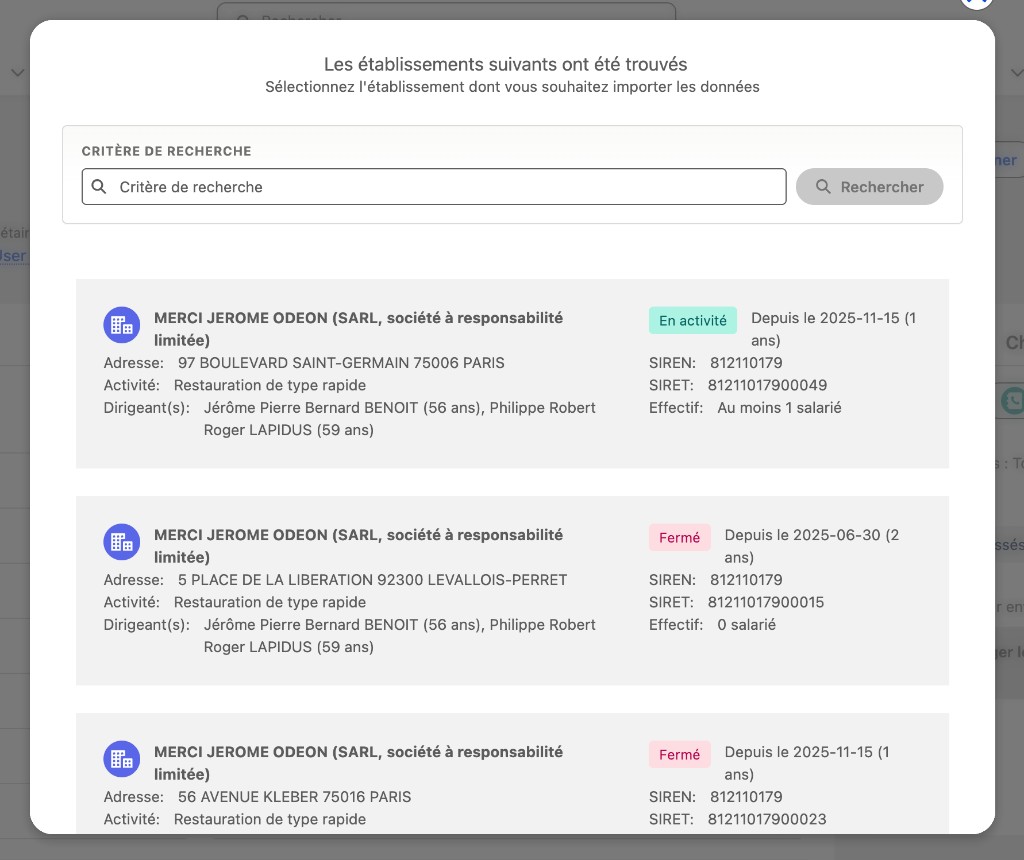
Task: Focus the Critère de recherche input field
Action: coord(434,187)
